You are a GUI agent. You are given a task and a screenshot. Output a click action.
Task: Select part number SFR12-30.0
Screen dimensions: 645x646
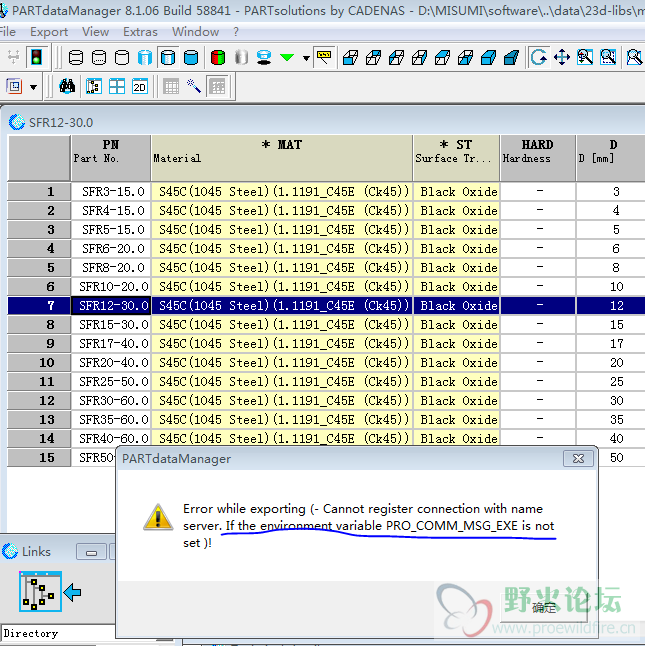point(111,305)
